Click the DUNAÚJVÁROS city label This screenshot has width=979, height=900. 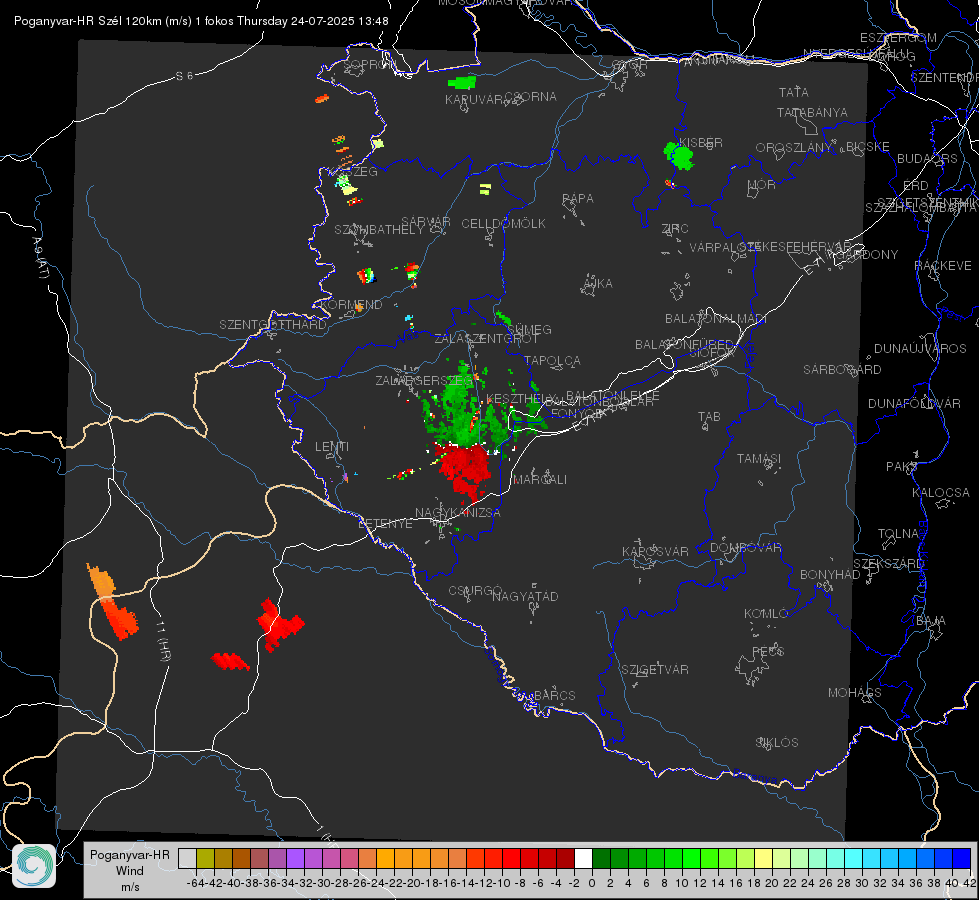click(920, 349)
